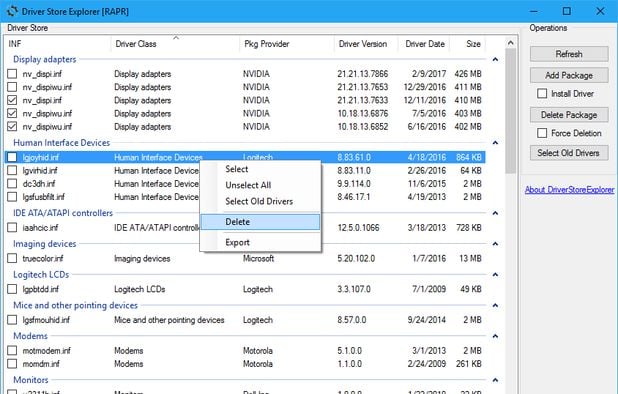Choose Select Old Drivers in context menu
Image resolution: width=618 pixels, height=394 pixels.
260,201
